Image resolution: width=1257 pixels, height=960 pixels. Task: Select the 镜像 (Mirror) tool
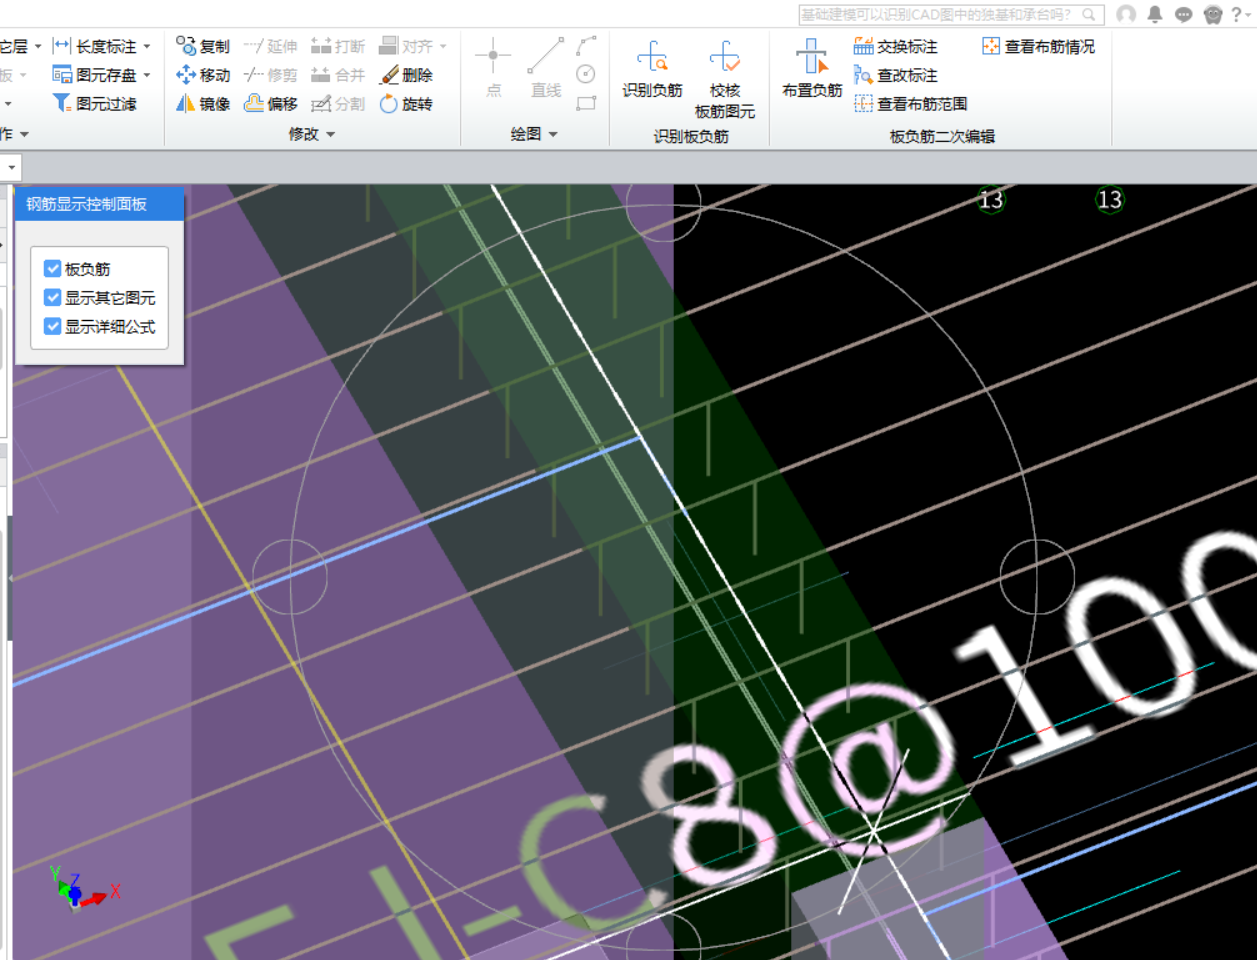(x=203, y=104)
